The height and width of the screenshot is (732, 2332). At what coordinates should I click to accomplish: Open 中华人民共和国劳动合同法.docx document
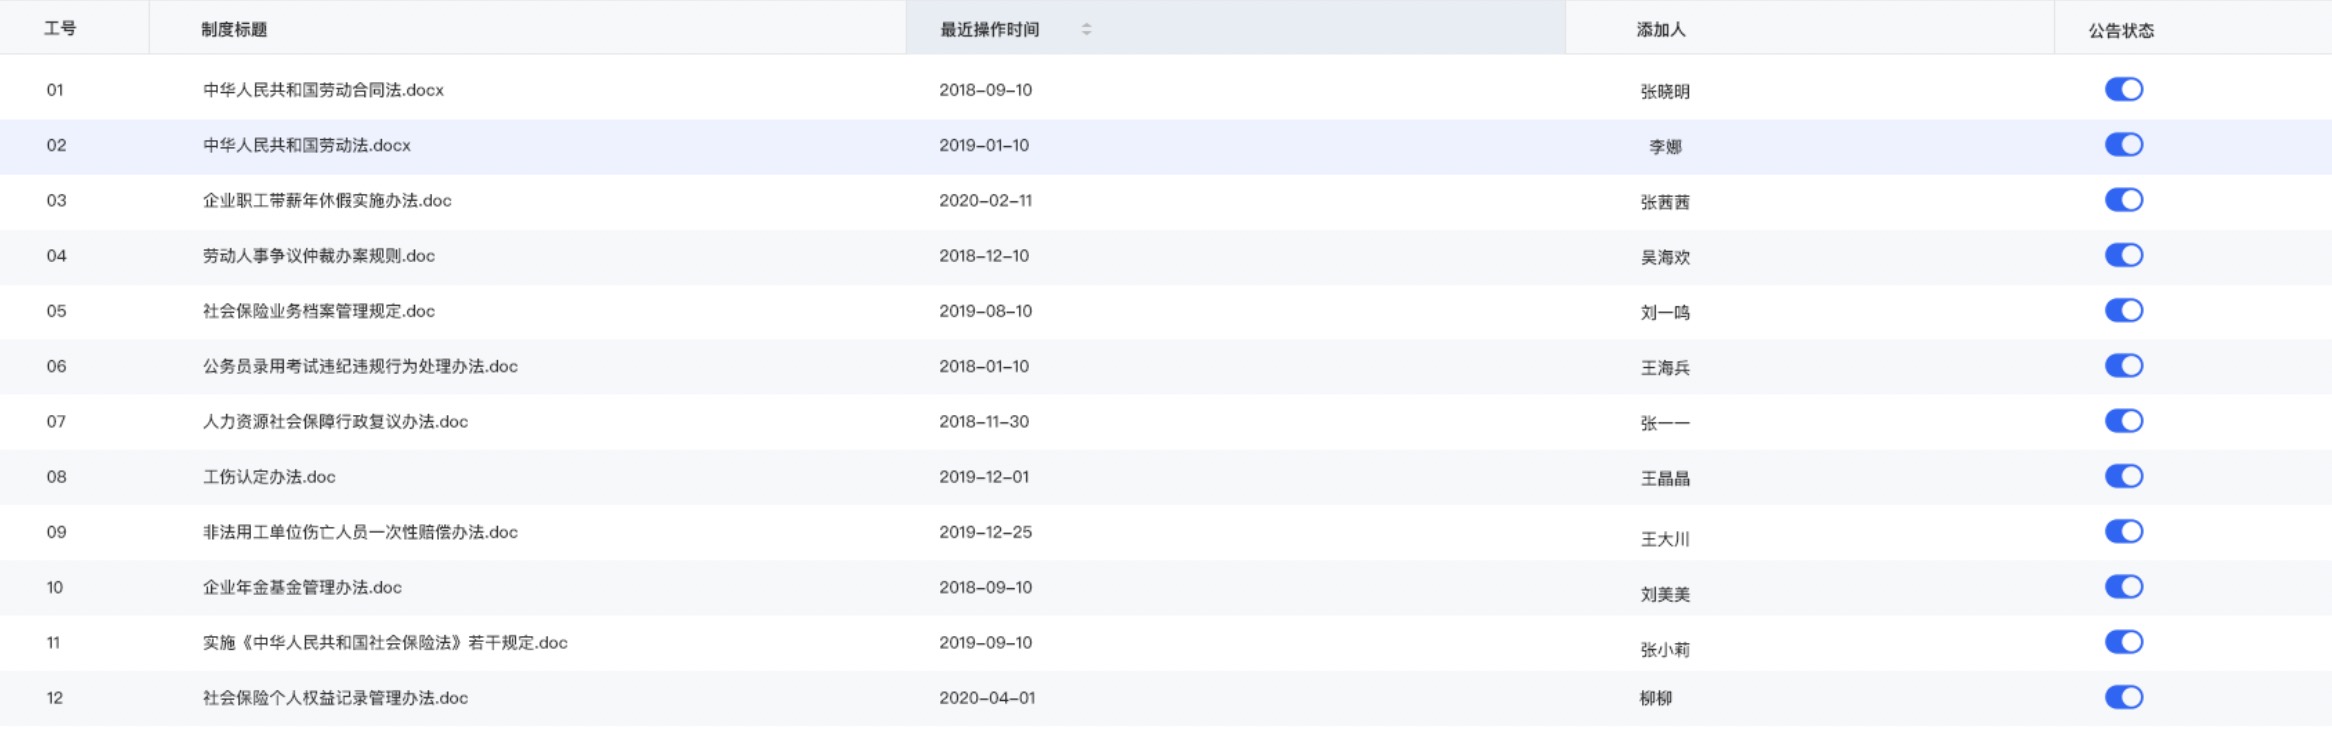coord(323,90)
